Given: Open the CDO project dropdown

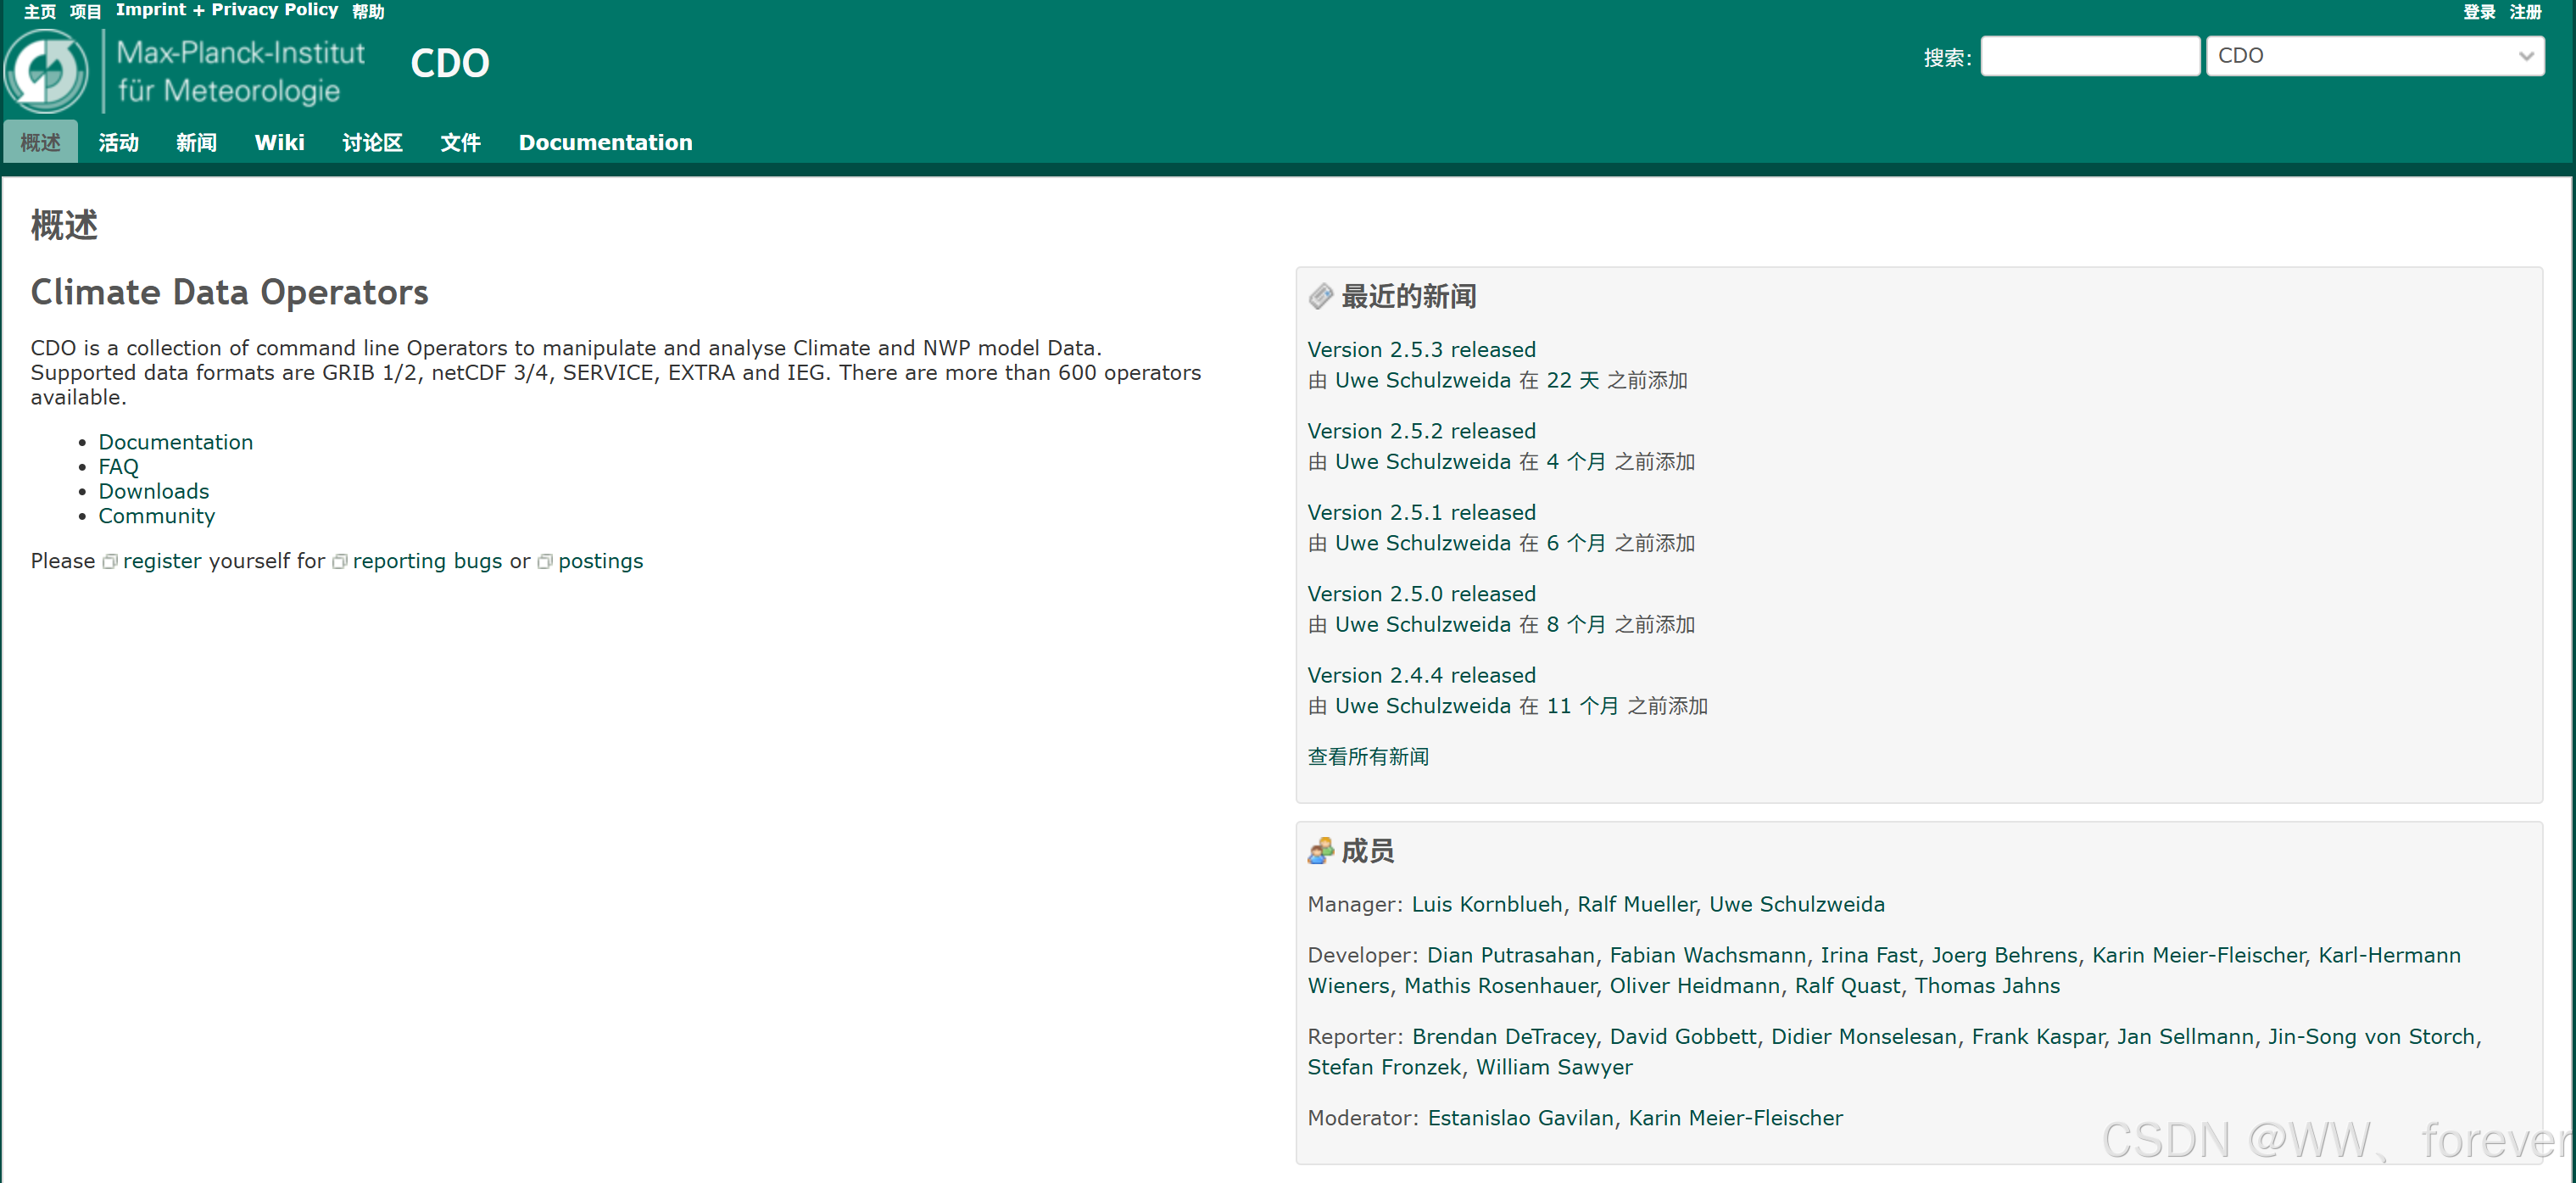Looking at the screenshot, I should (x=2375, y=56).
